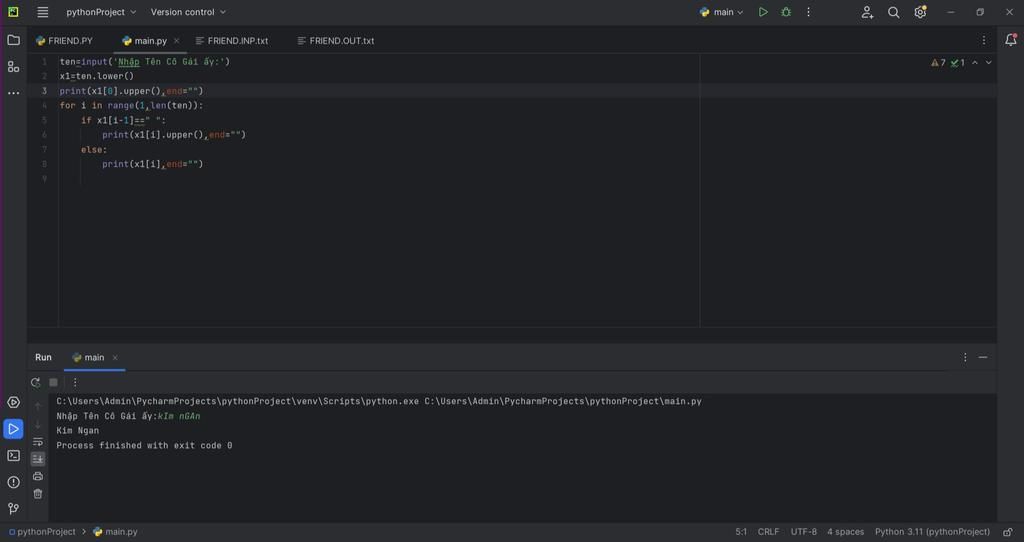
Task: Toggle soft-wrap in the Run console
Action: [38, 441]
